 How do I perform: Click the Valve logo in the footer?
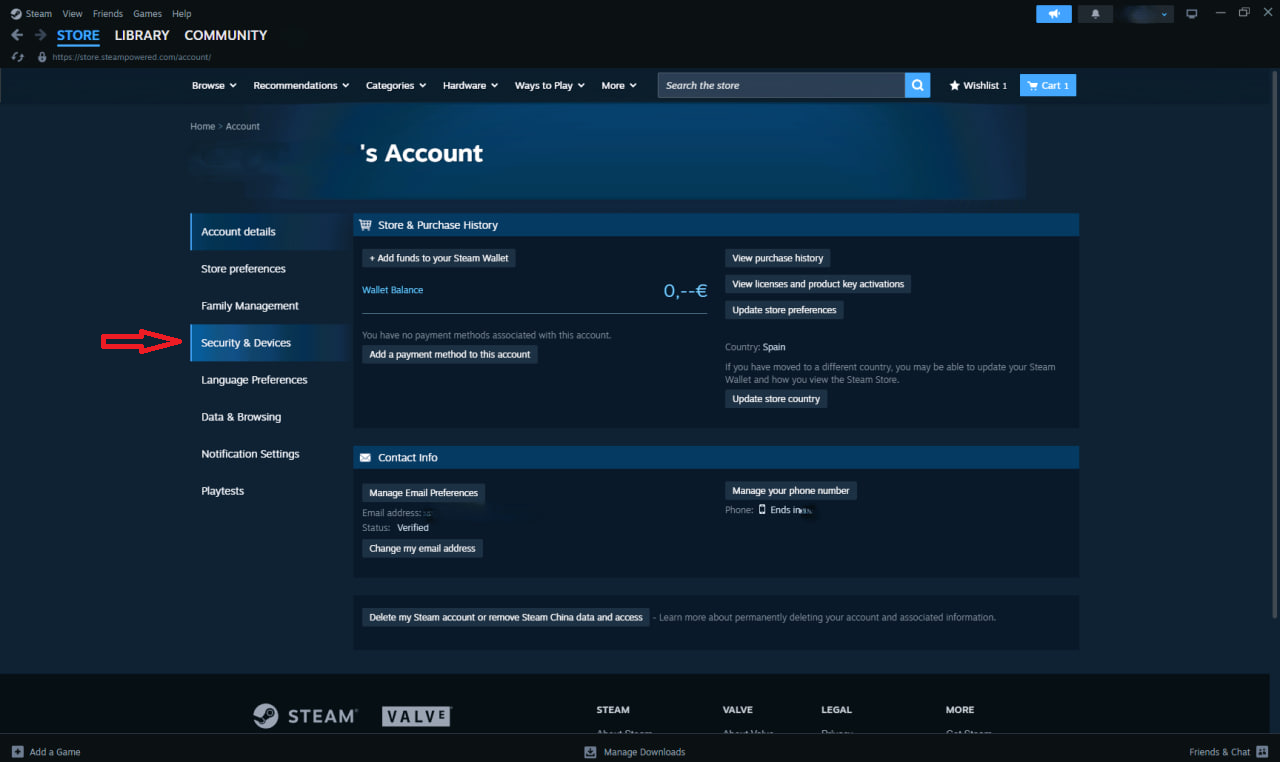pyautogui.click(x=417, y=716)
